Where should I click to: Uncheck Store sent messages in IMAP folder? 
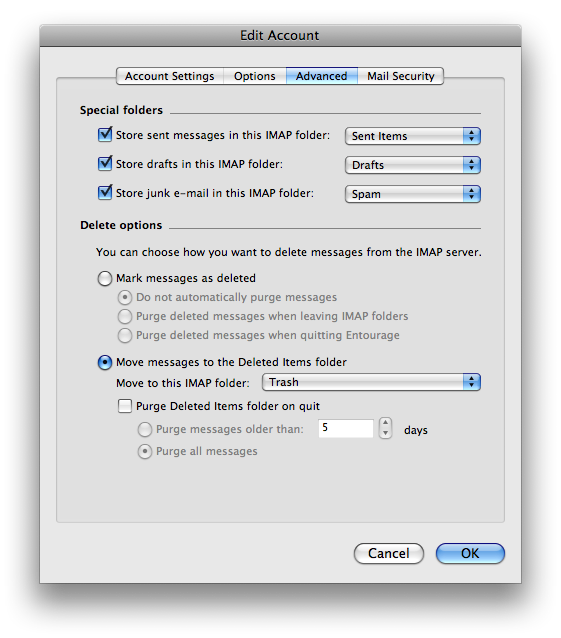[x=105, y=135]
